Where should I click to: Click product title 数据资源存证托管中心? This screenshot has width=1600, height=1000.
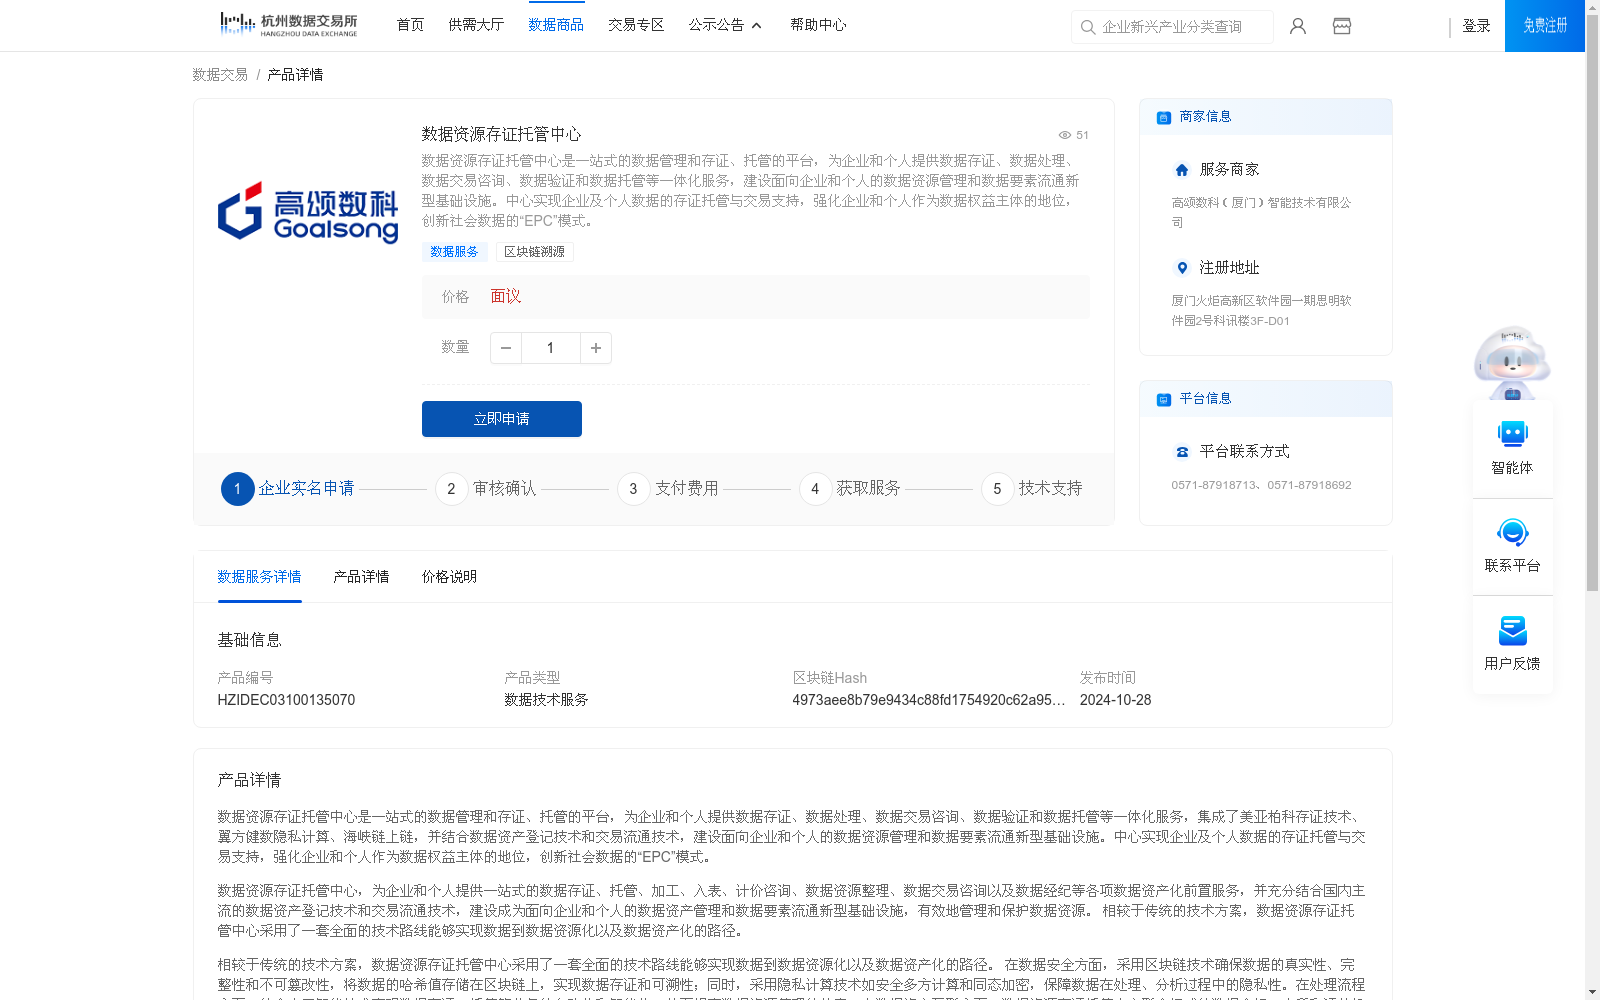[x=501, y=134]
